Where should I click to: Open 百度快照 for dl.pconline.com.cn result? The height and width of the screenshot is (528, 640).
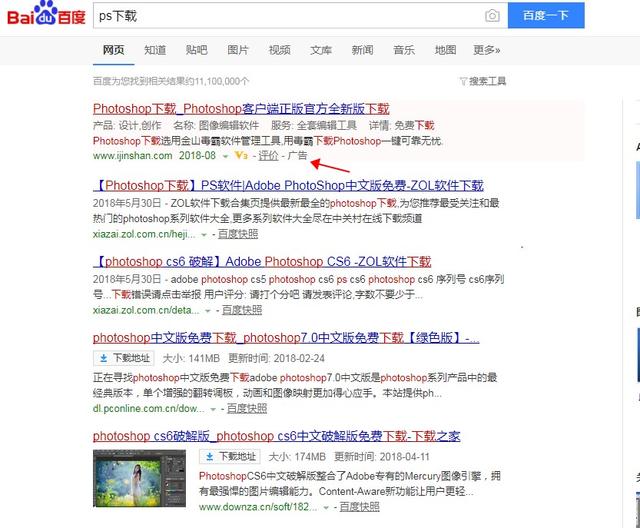(247, 408)
